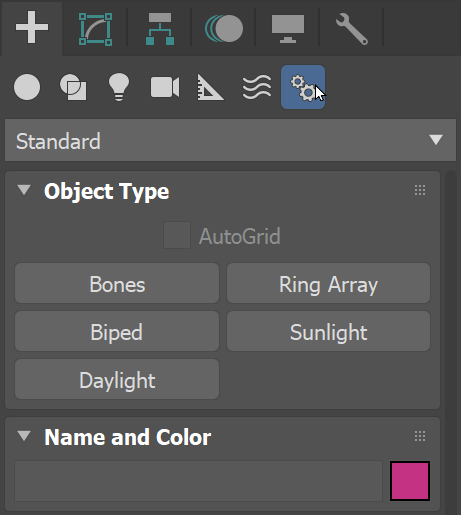The height and width of the screenshot is (515, 461).
Task: Switch to the Motion panel tab
Action: (224, 29)
